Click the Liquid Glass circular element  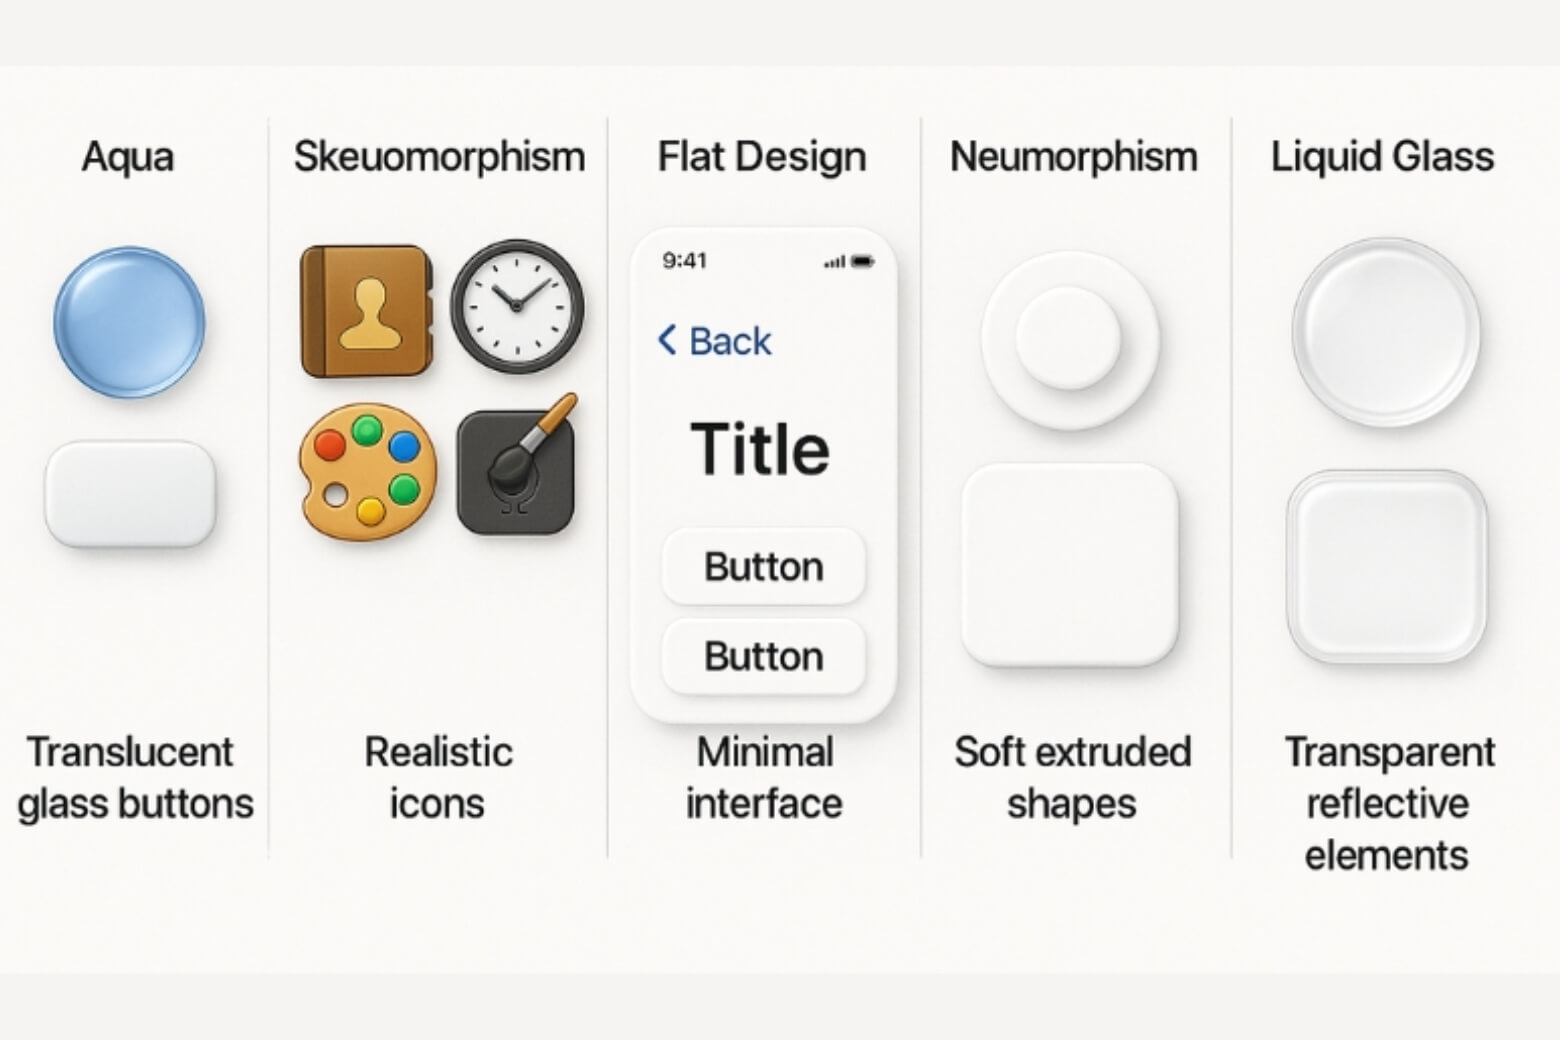pyautogui.click(x=1386, y=332)
